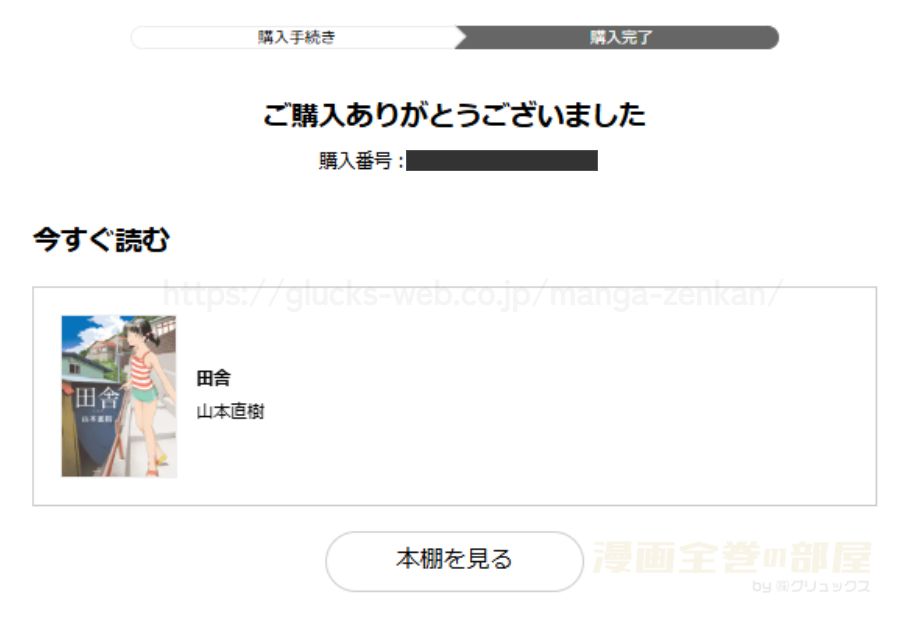Select the 購入手続き progress step
The image size is (901, 619).
pyautogui.click(x=296, y=37)
